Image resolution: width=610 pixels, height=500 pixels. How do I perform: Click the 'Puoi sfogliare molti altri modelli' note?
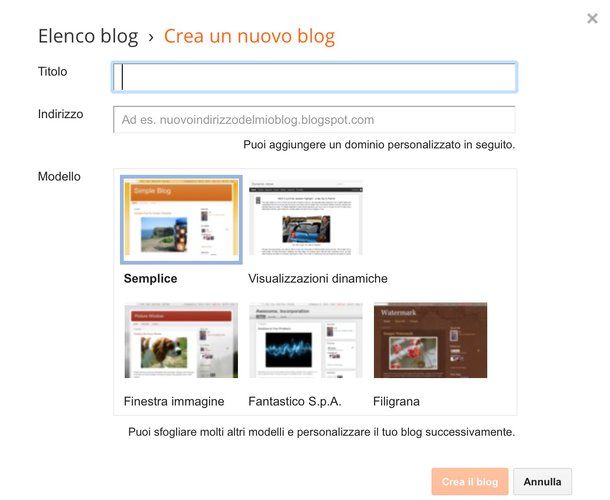pyautogui.click(x=321, y=432)
